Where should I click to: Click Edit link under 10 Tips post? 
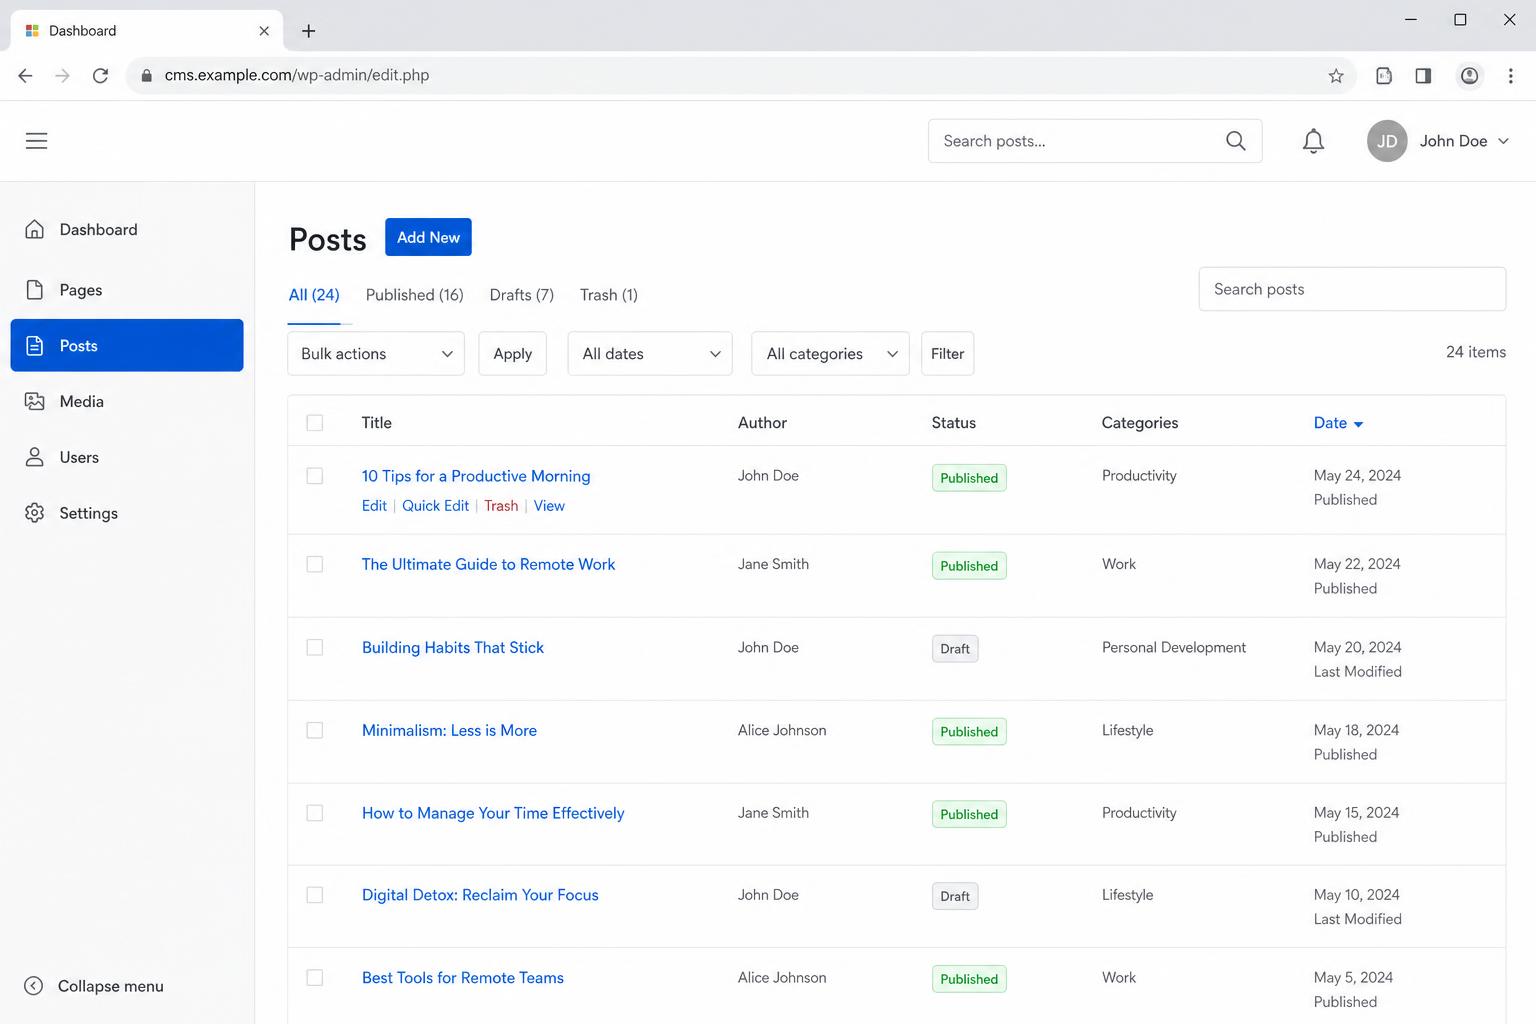(374, 506)
